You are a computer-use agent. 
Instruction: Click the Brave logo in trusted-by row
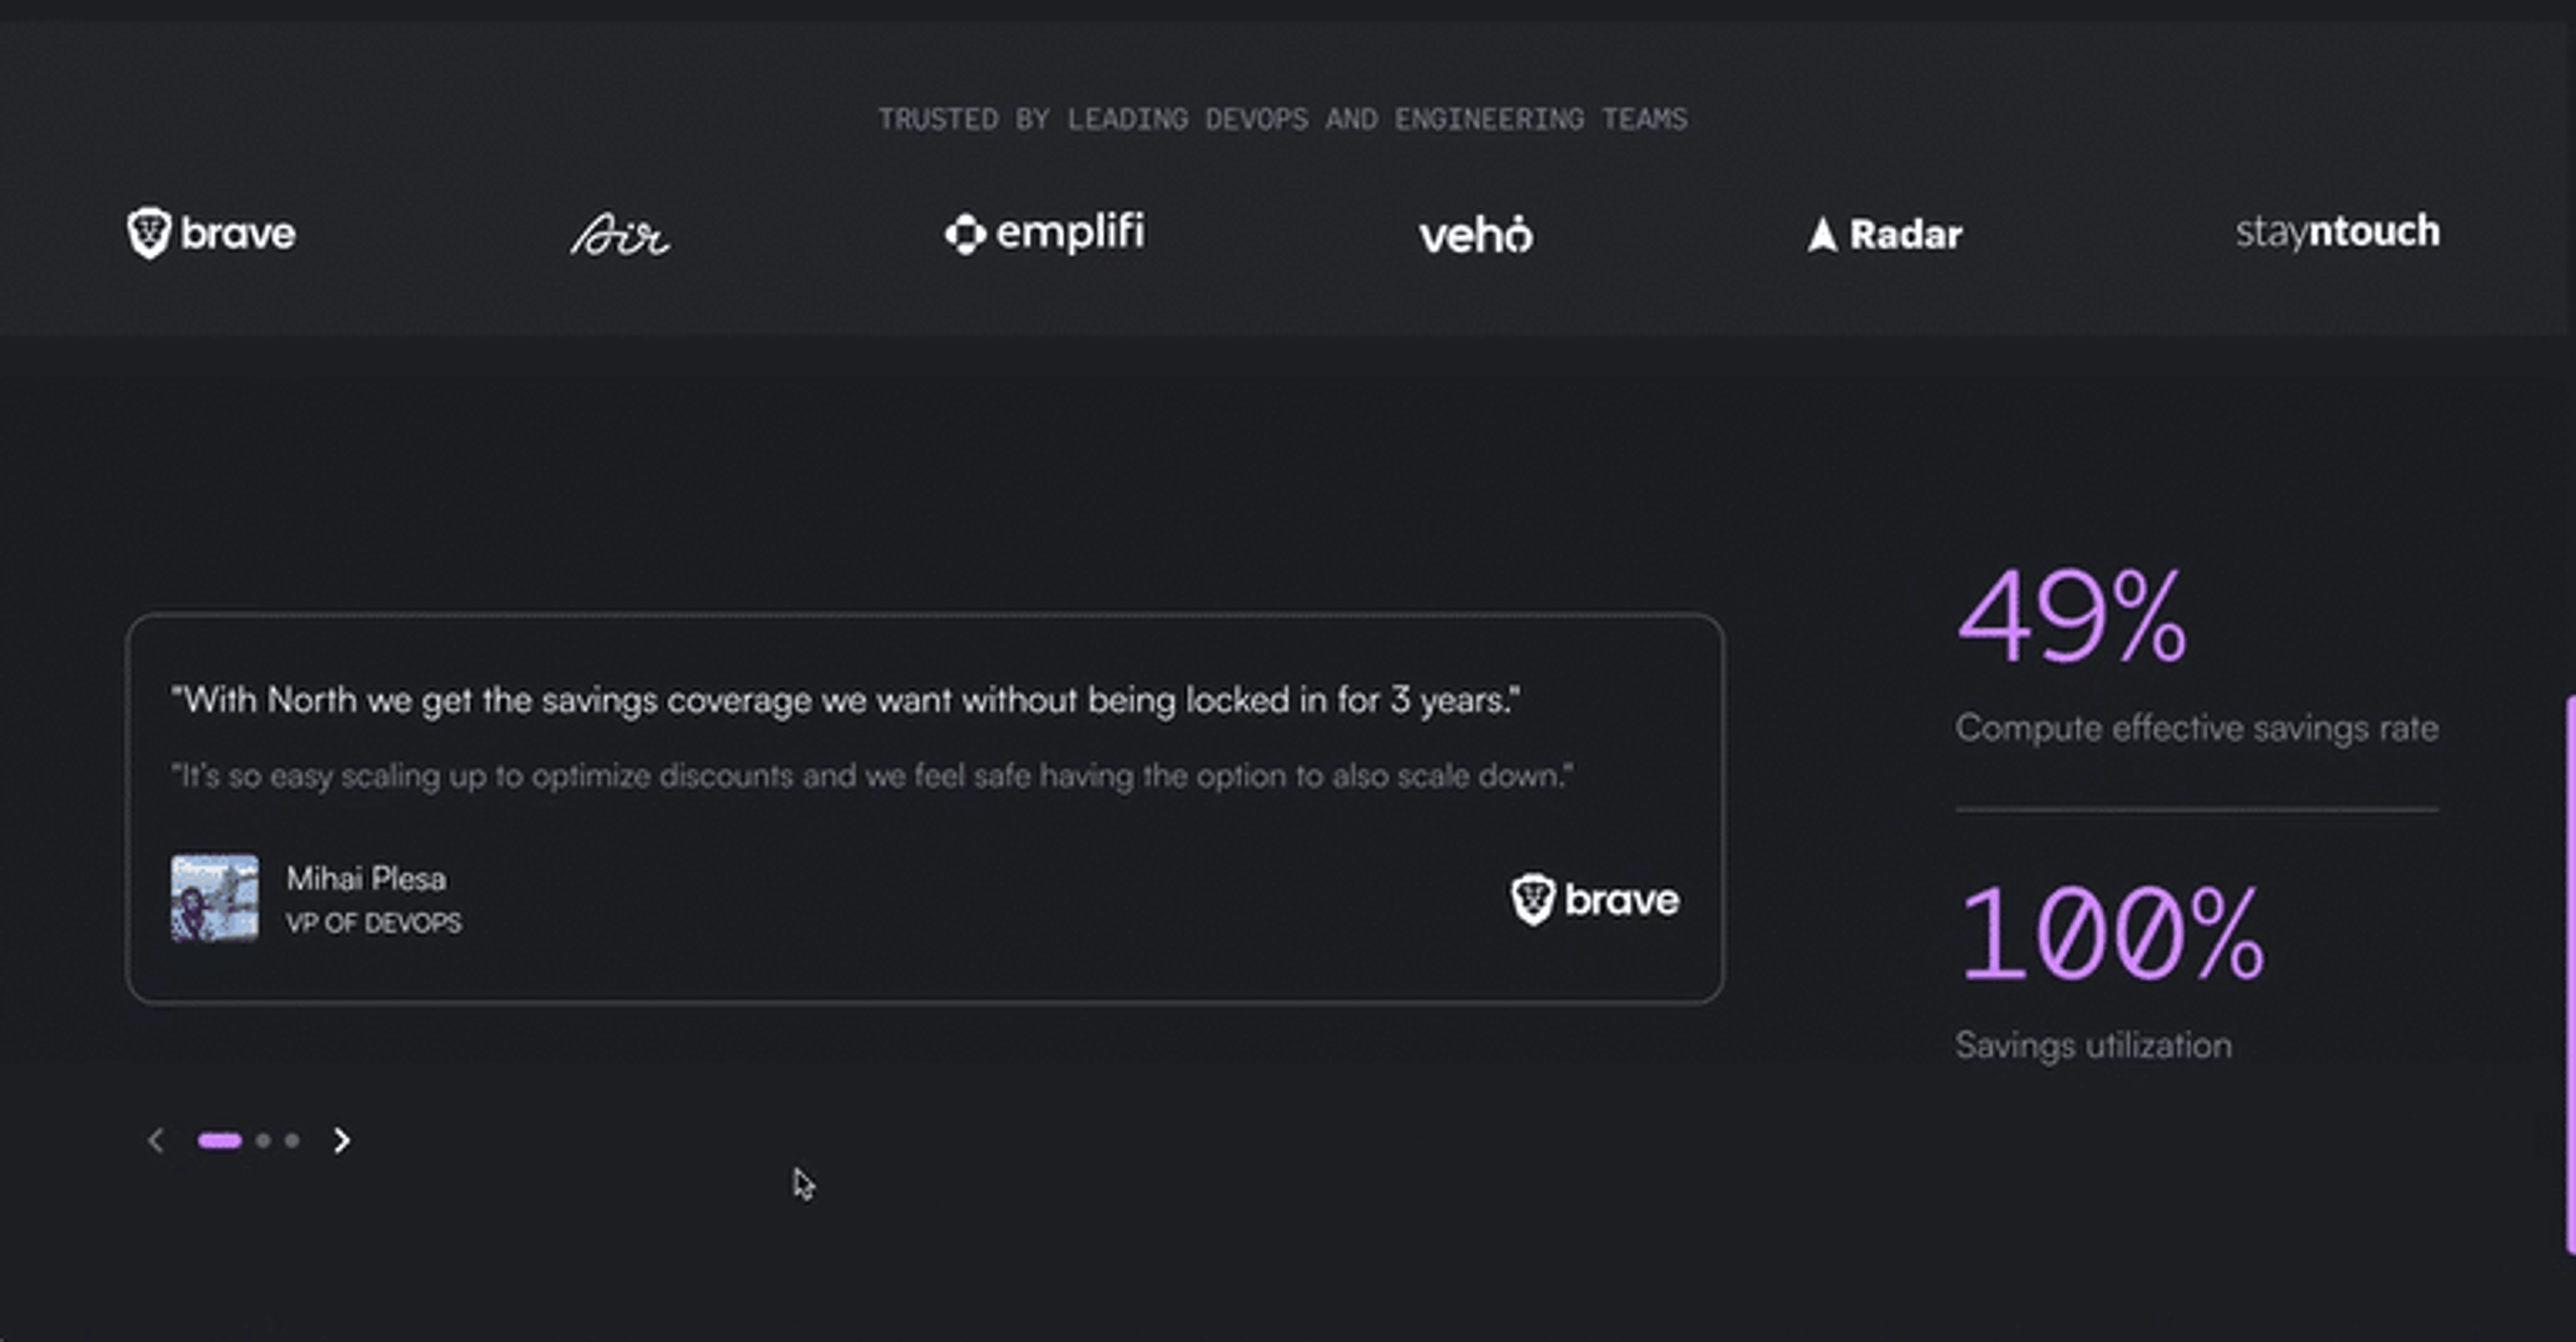point(211,233)
